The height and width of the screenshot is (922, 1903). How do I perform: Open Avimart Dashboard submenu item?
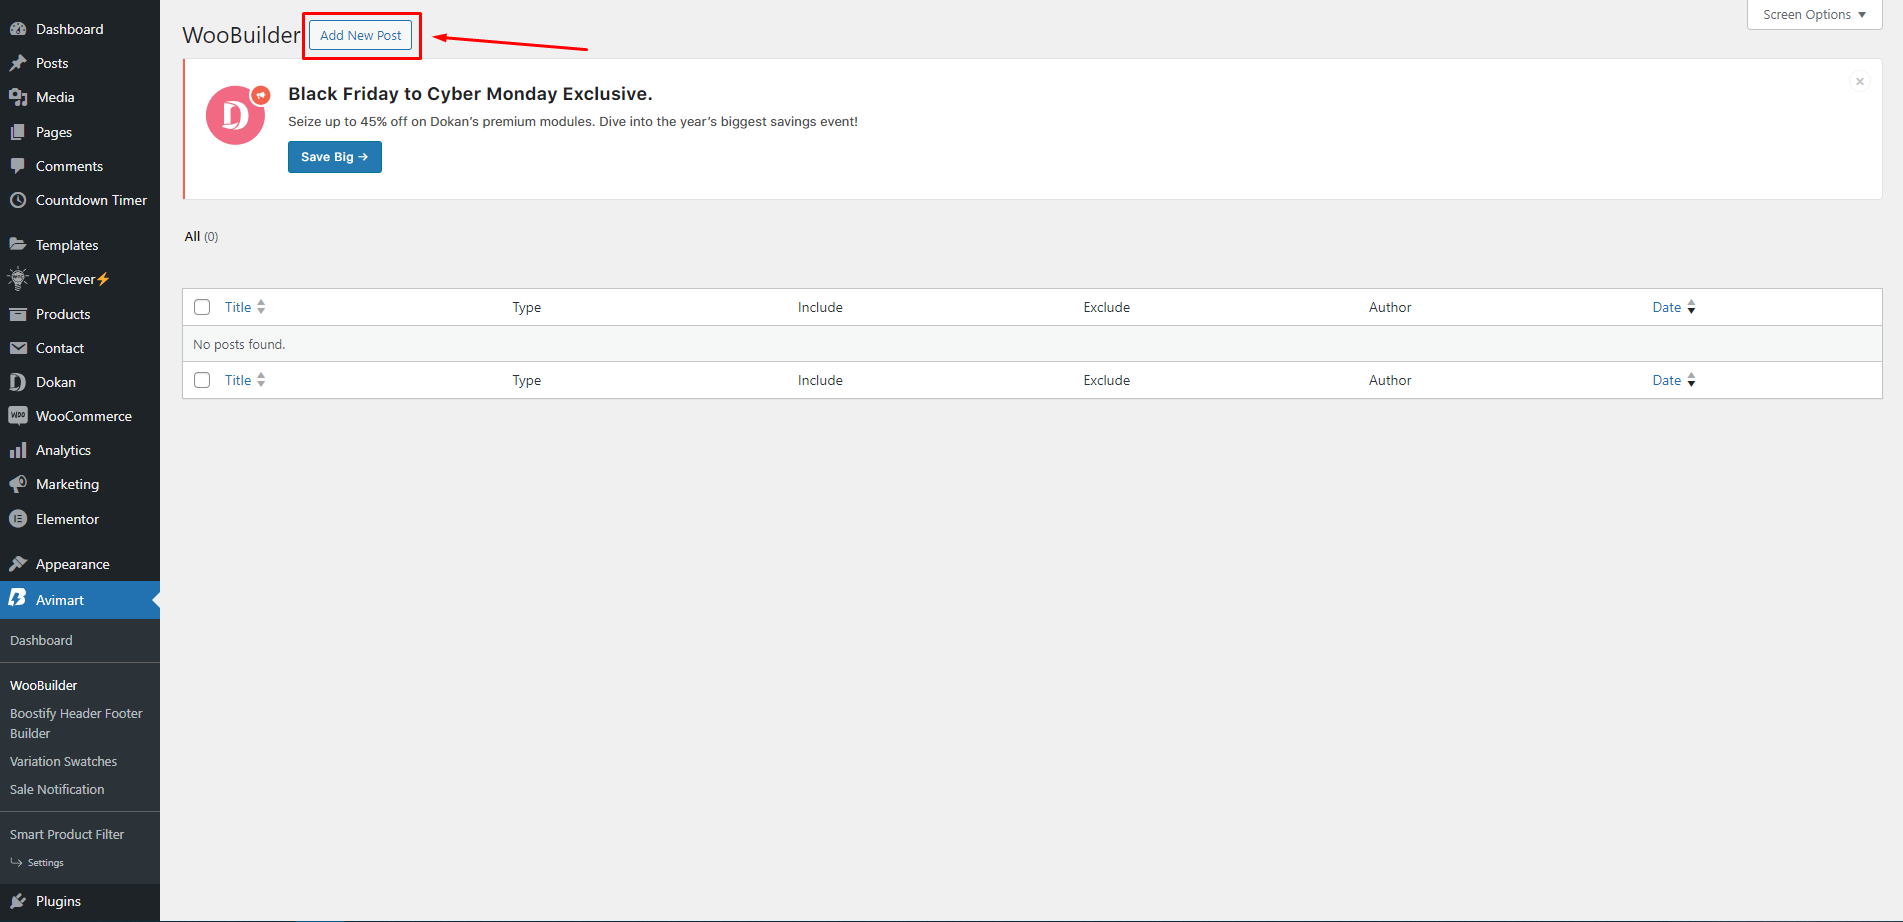[41, 640]
